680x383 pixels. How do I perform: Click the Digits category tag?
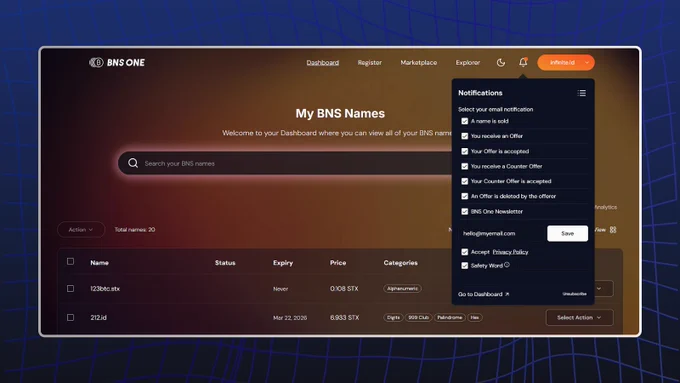[393, 318]
